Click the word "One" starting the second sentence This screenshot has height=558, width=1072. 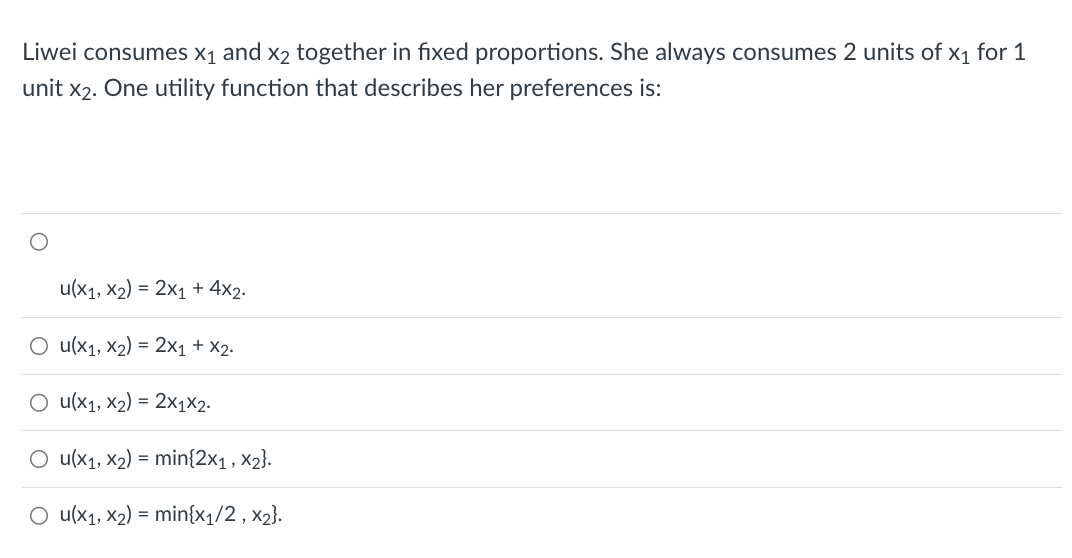125,87
